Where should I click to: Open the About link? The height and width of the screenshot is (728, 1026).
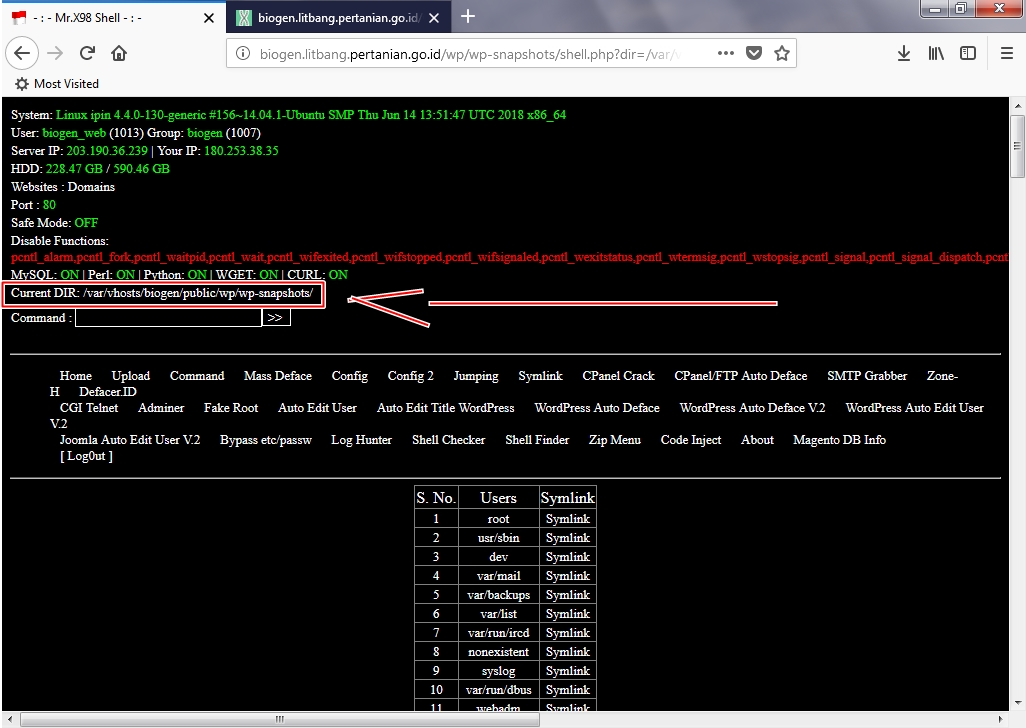tap(757, 440)
